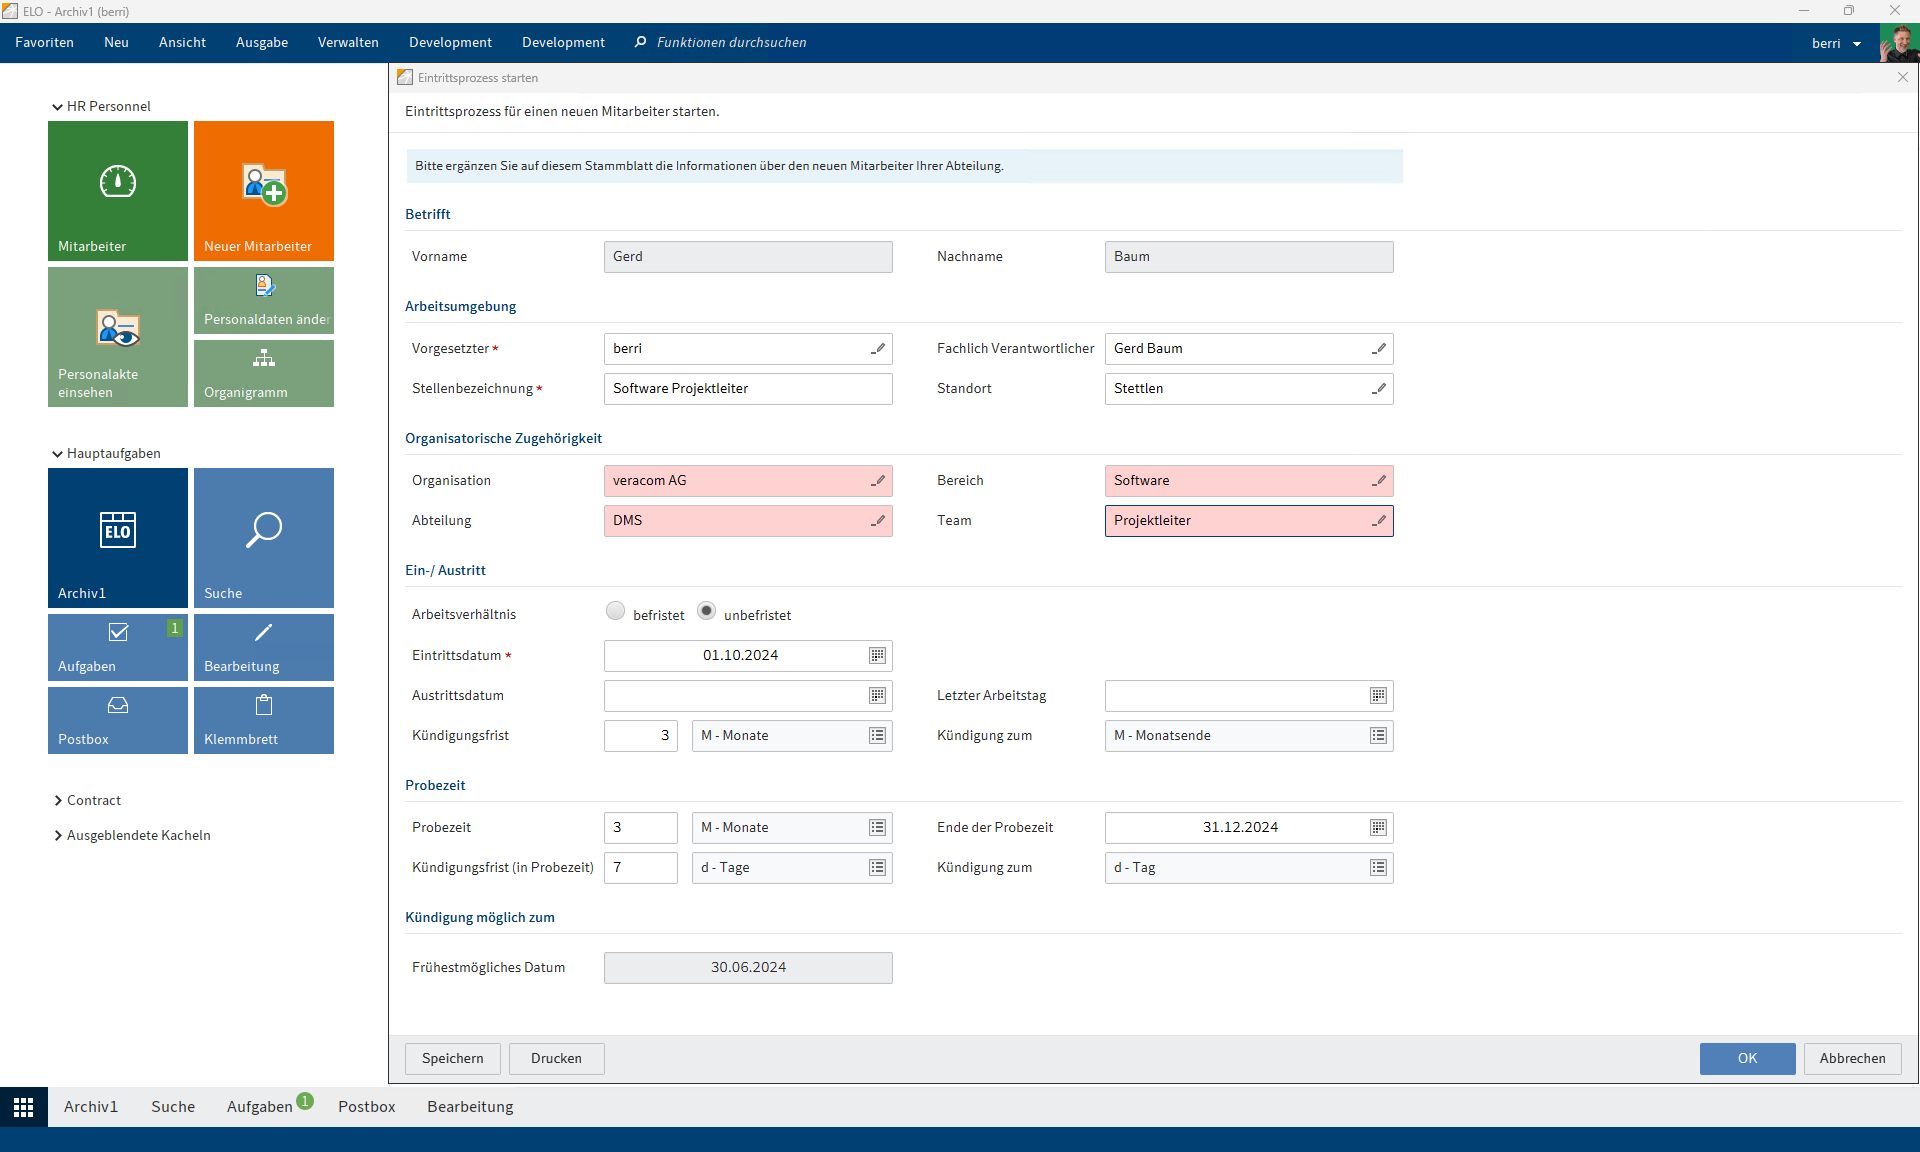The image size is (1920, 1152).
Task: Select the unbefristet radio button
Action: tap(706, 611)
